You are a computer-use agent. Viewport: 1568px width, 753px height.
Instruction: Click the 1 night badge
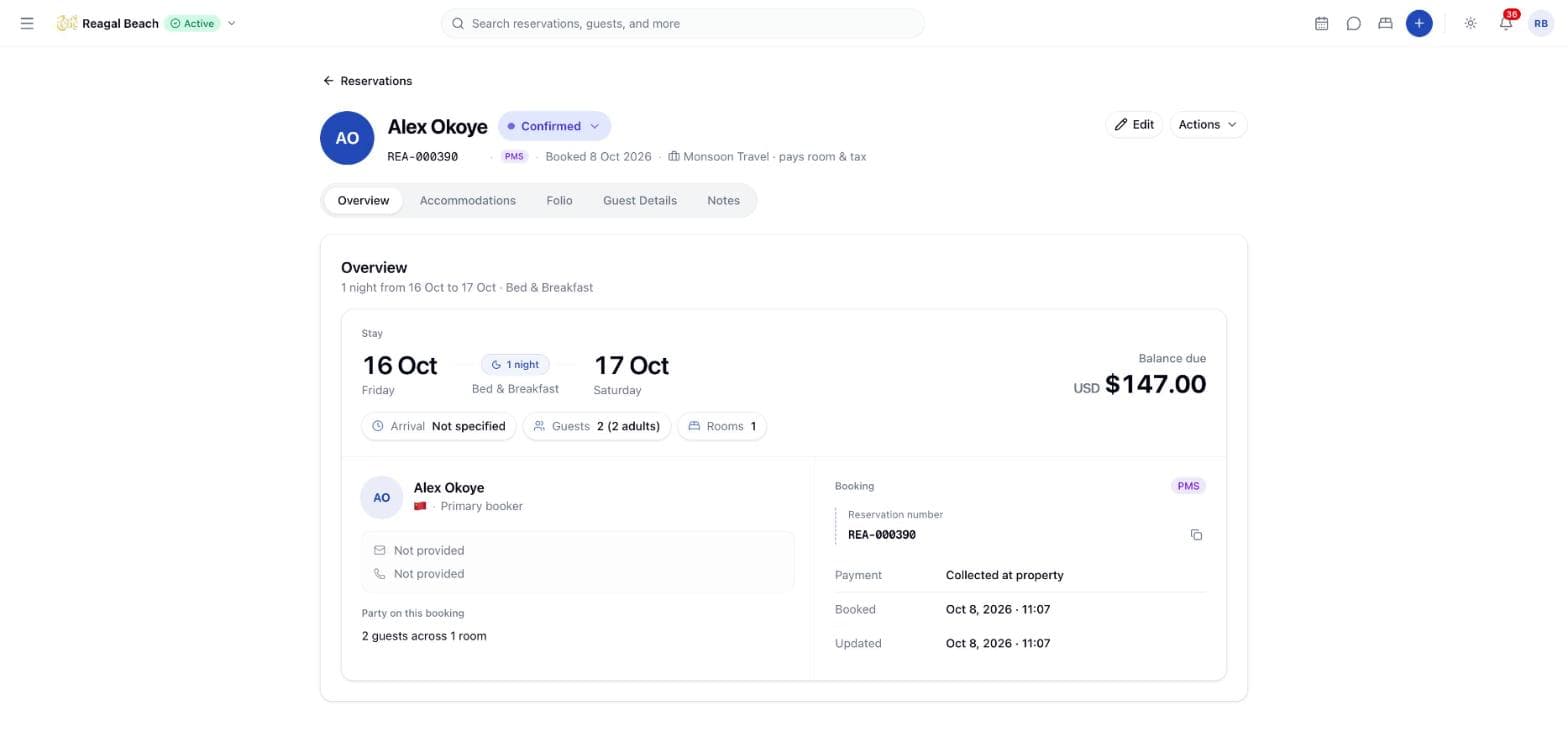click(x=515, y=365)
